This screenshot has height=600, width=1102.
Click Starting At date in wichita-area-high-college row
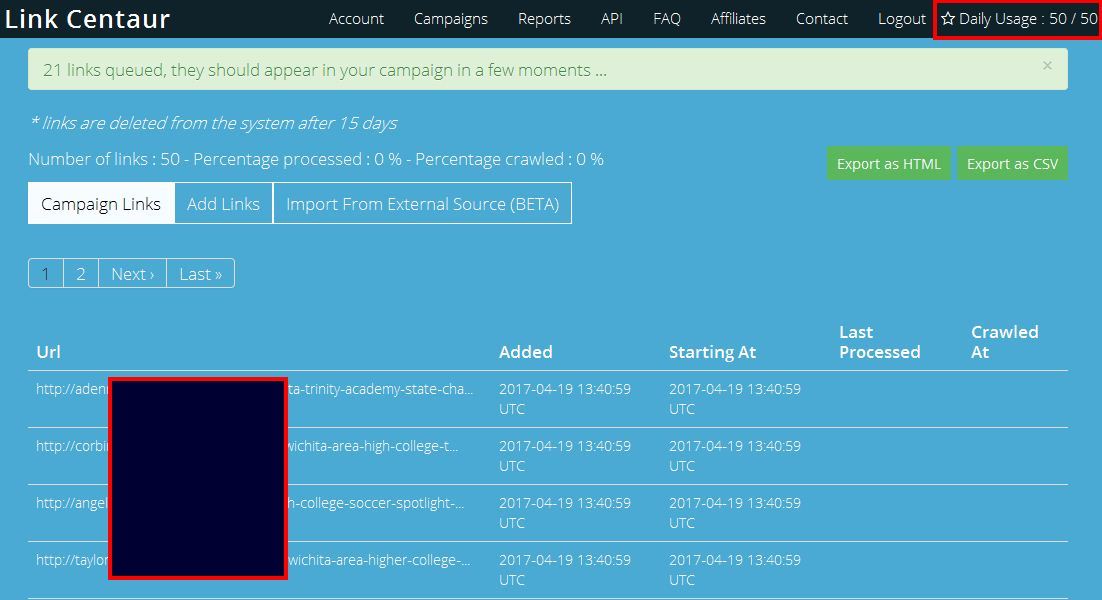pos(735,456)
